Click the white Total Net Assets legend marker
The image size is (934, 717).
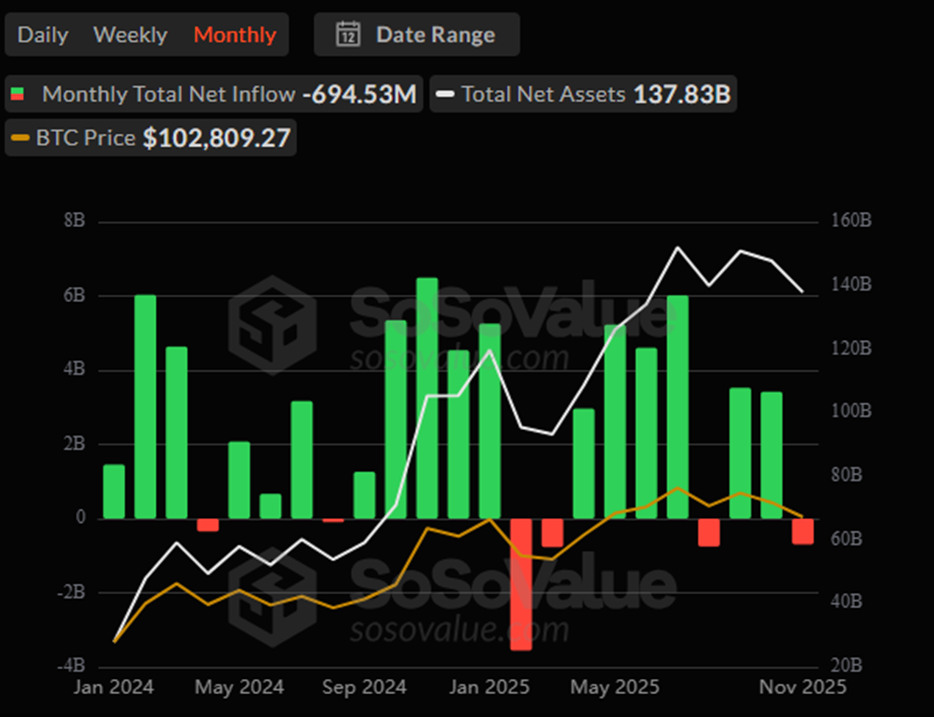[x=445, y=95]
